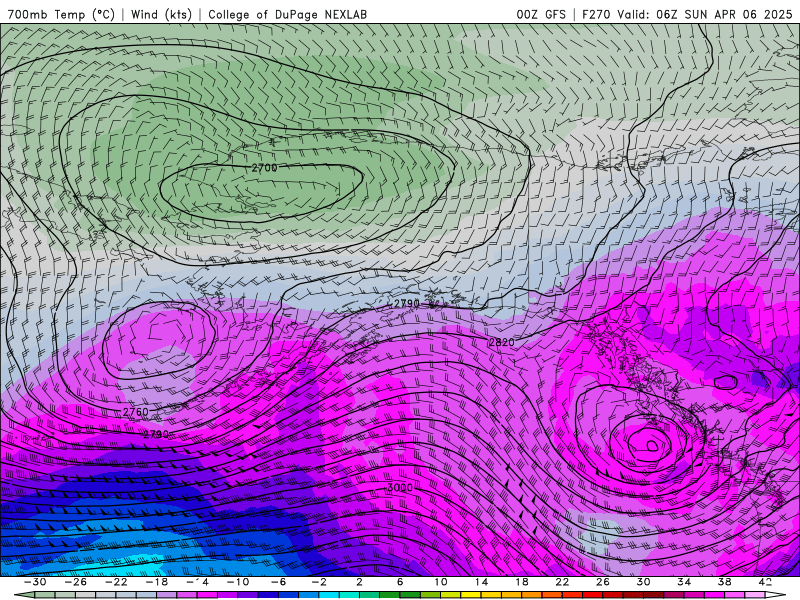
Task: Select the -26 legend scale value
Action: click(76, 582)
